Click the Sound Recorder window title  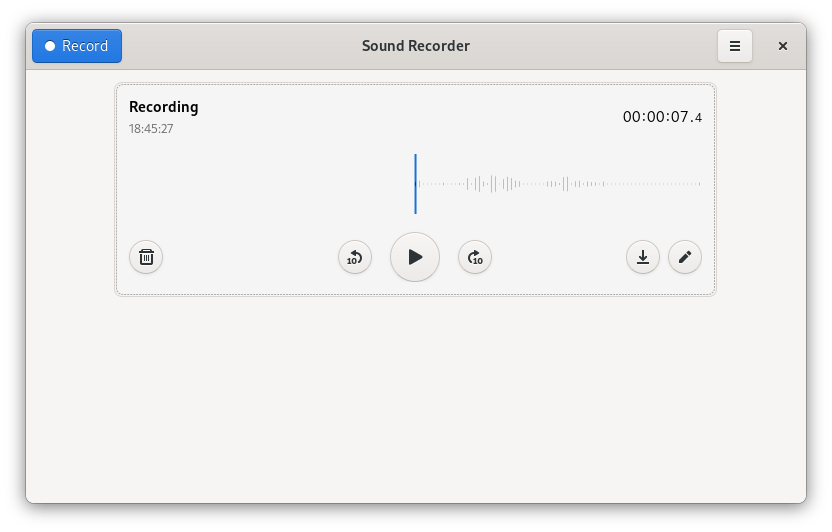415,46
